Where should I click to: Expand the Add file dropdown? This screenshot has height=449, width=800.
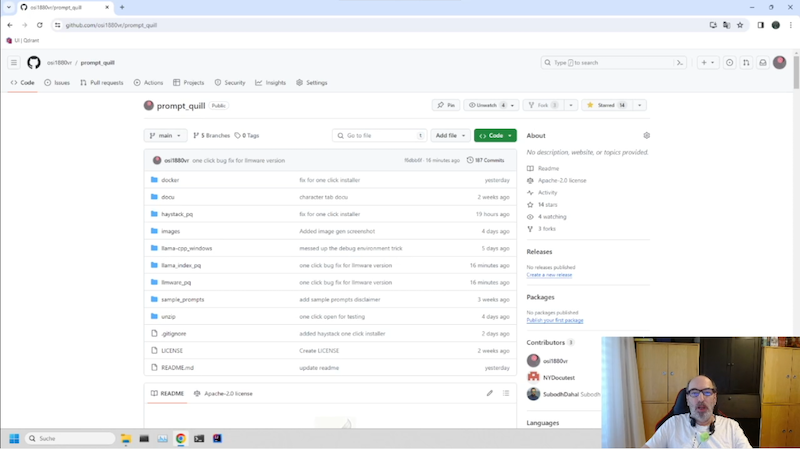coord(450,135)
